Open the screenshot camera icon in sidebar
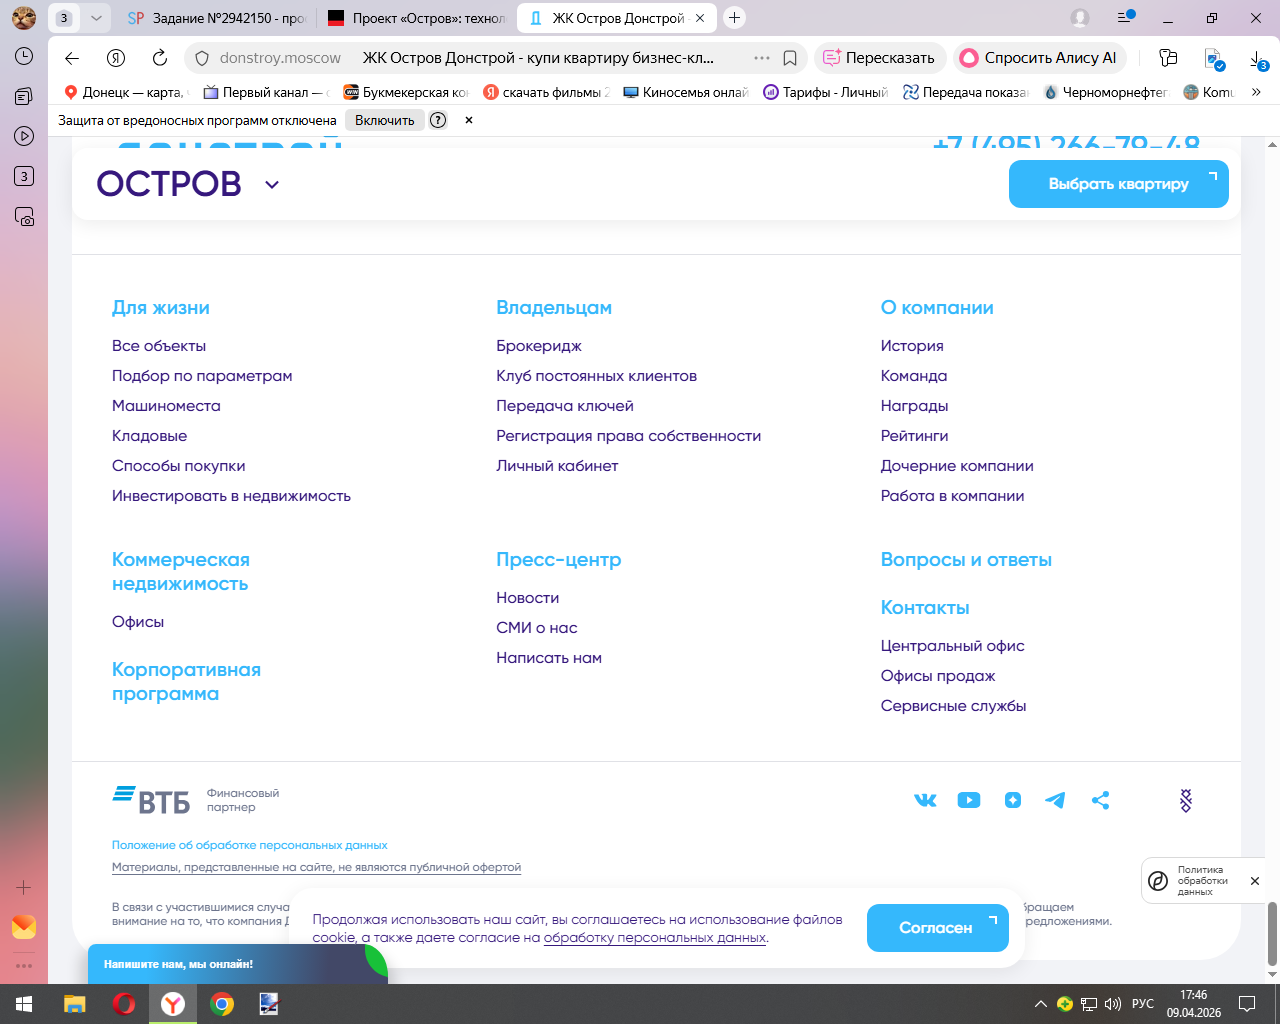Viewport: 1280px width, 1024px height. tap(24, 216)
